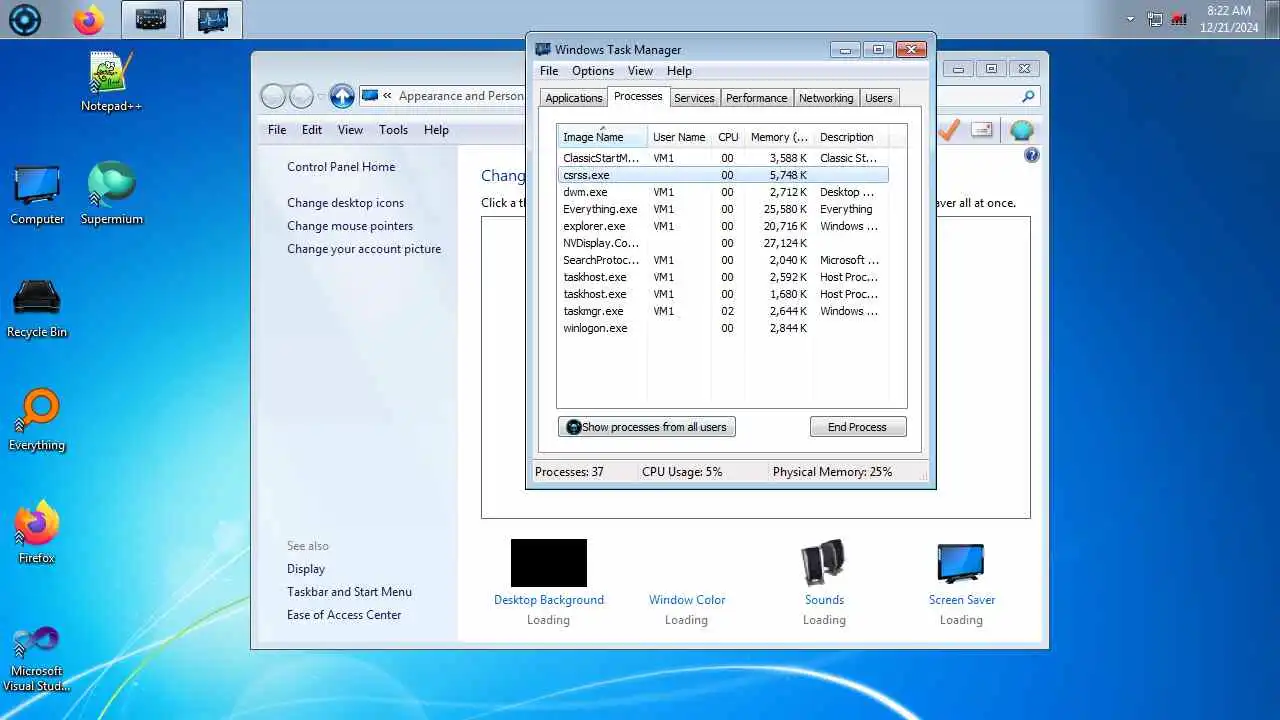
Task: Click the network signal tray icon
Action: pos(1178,19)
